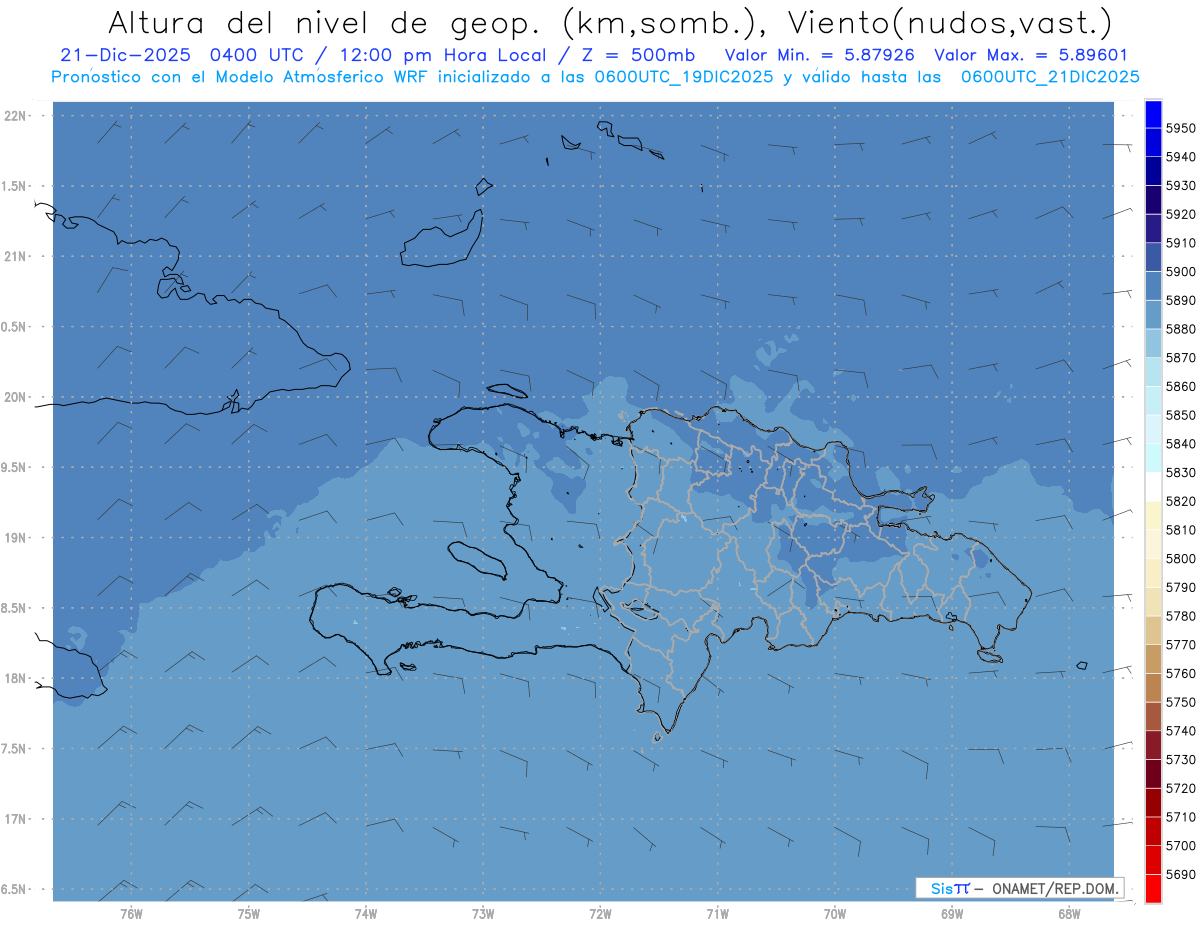Pick the swatch between 5890 and 5900
This screenshot has height=927, width=1200.
tap(1153, 286)
